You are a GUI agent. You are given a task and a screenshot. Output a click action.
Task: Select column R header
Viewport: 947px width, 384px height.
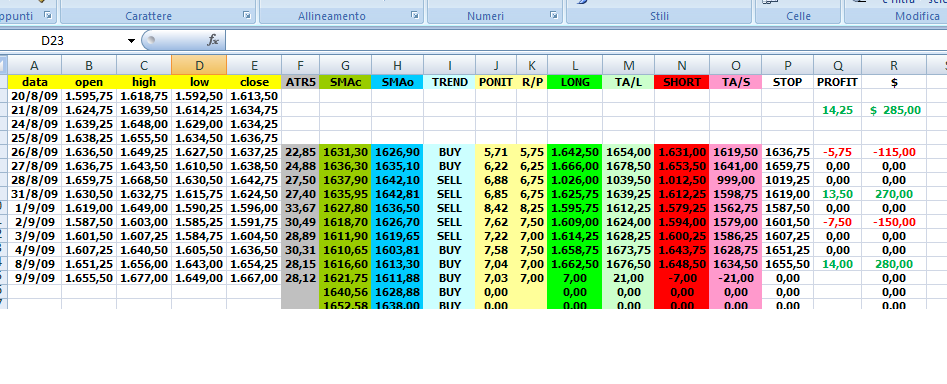[894, 65]
